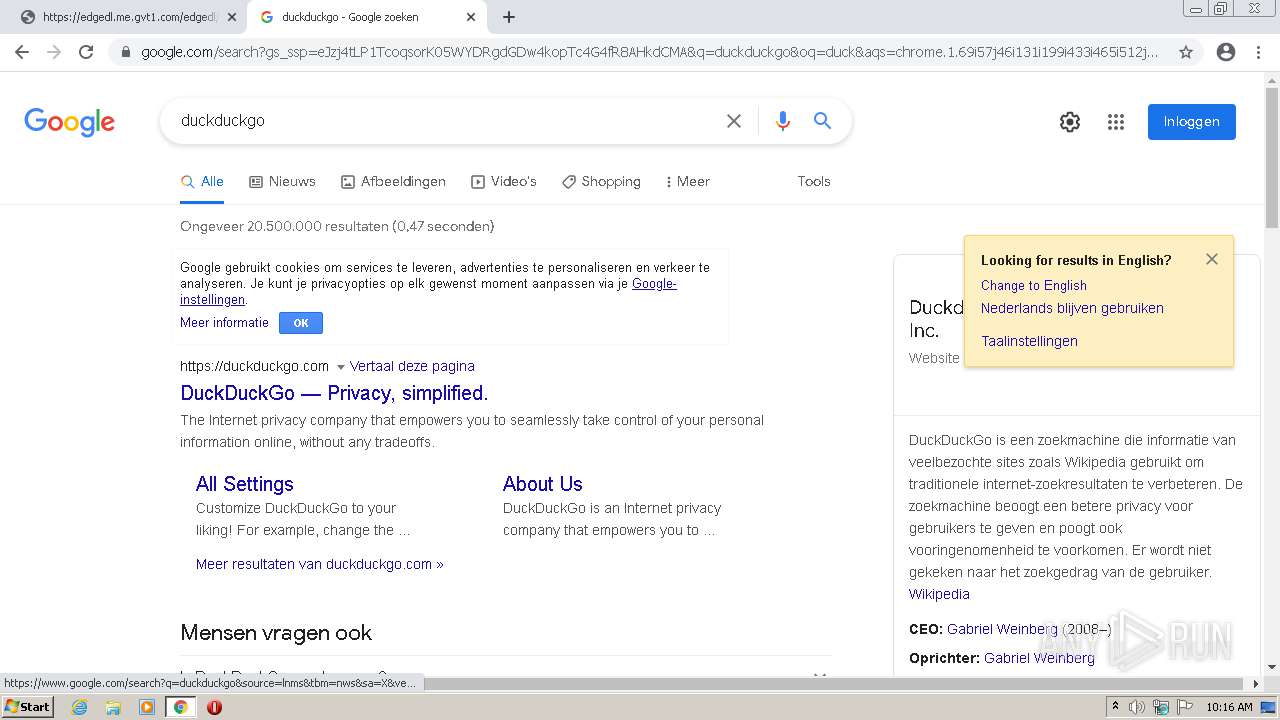Choose Nederlands blijven gebruiken
The width and height of the screenshot is (1280, 720).
click(1072, 308)
